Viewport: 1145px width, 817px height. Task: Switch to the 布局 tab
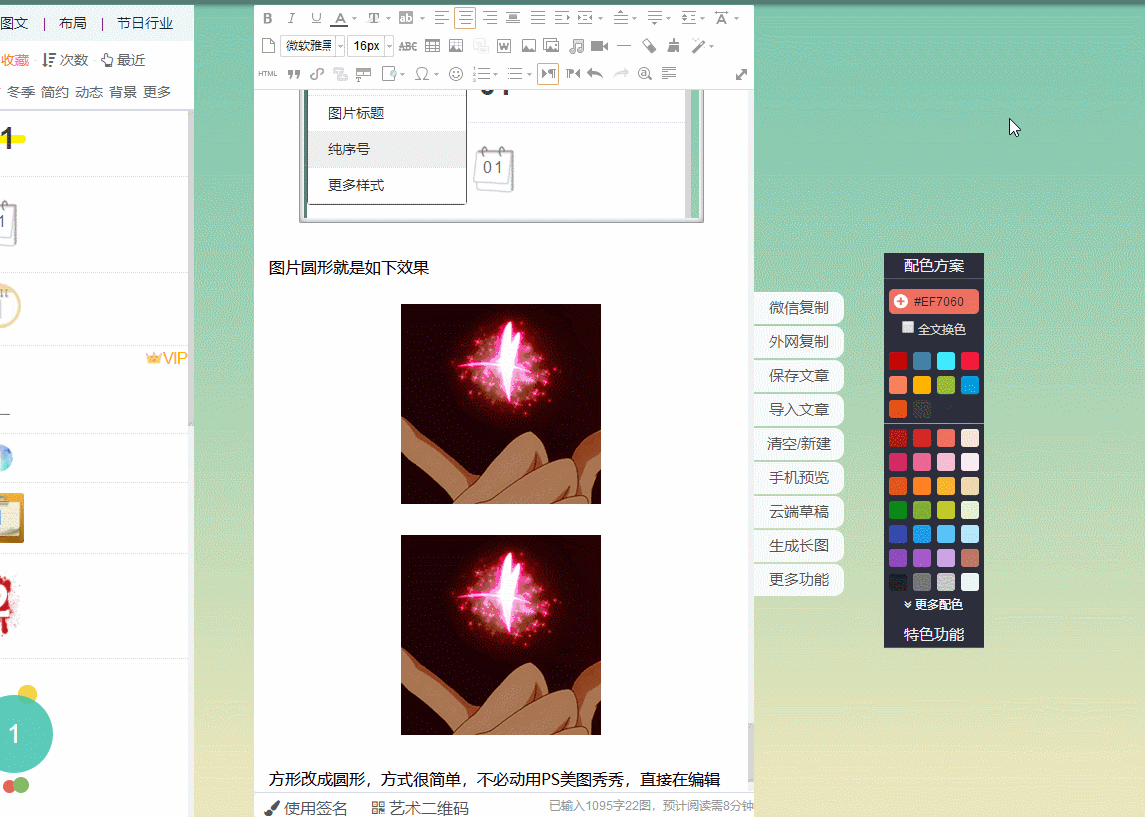(x=72, y=23)
